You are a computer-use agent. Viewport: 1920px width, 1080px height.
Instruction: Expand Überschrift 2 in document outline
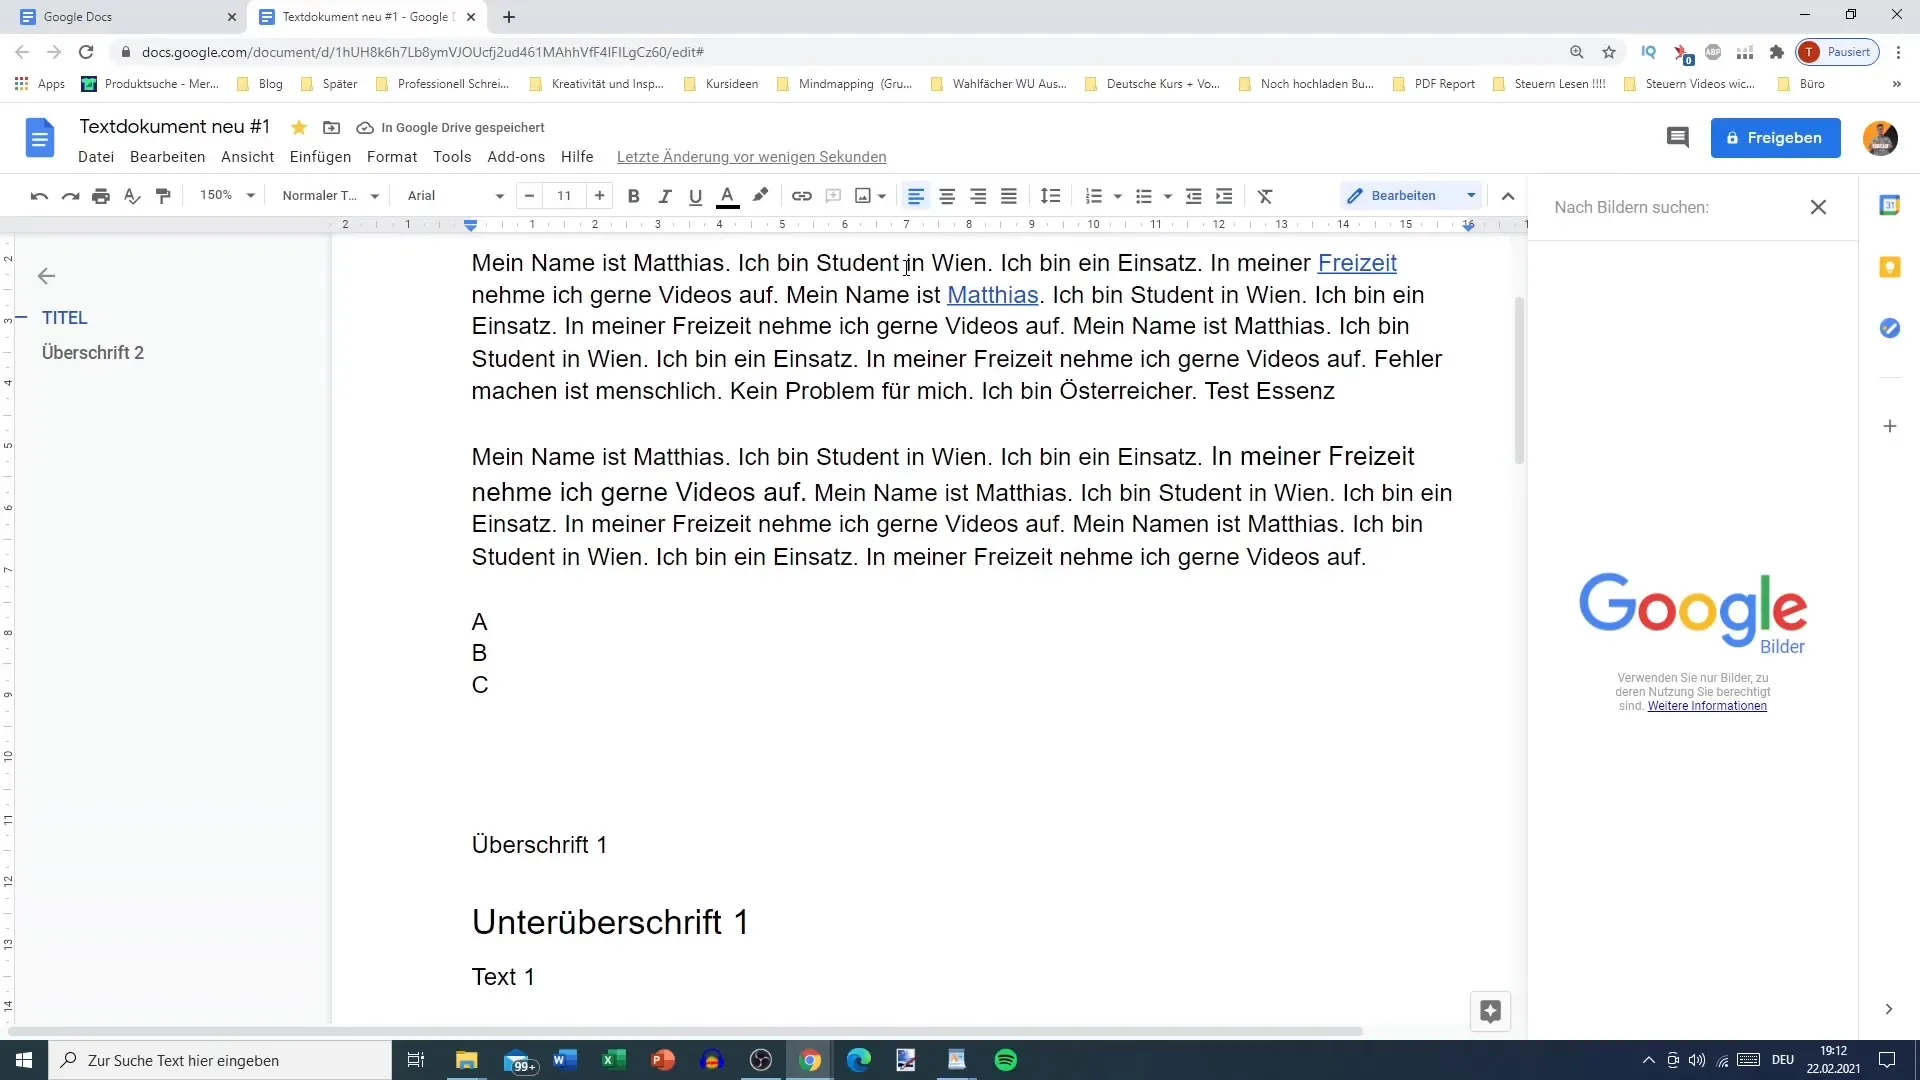24,352
